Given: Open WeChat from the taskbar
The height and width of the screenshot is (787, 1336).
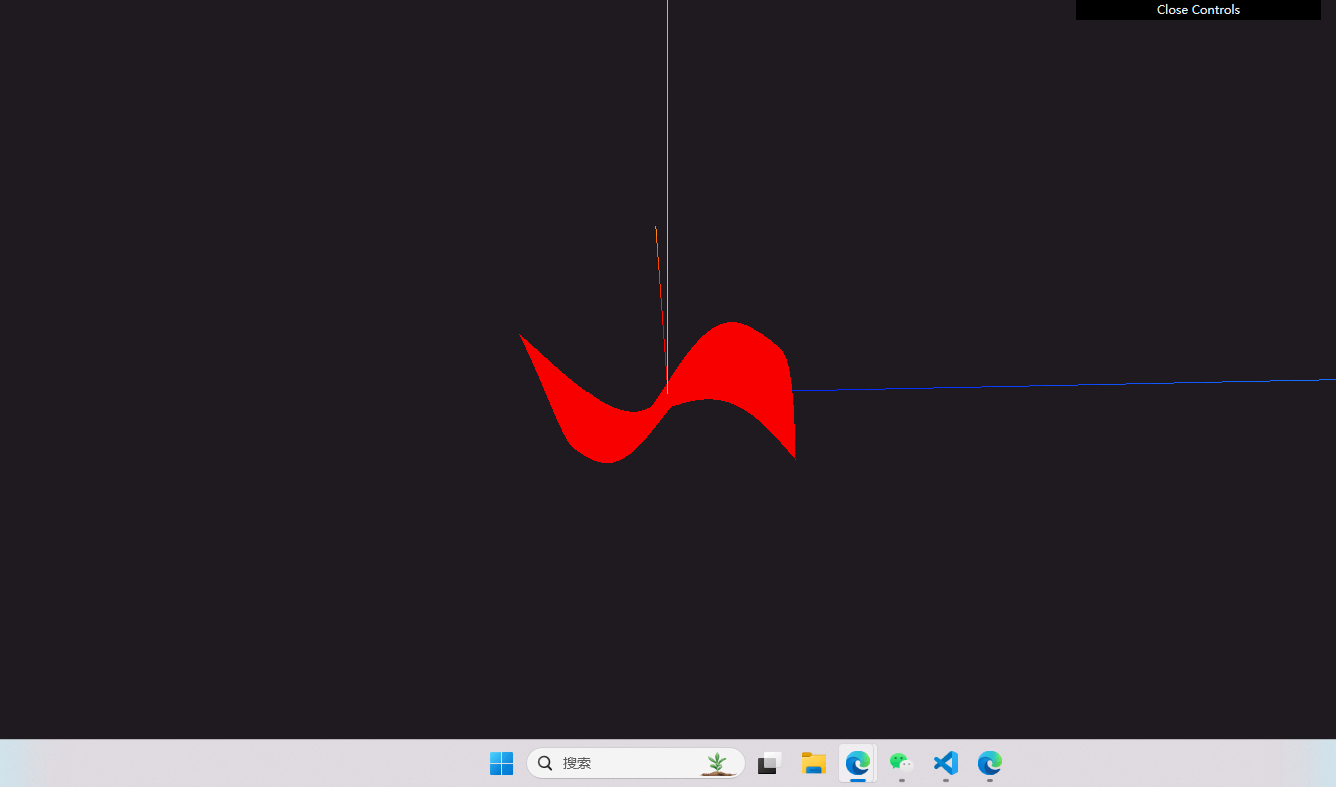Looking at the screenshot, I should [x=901, y=763].
